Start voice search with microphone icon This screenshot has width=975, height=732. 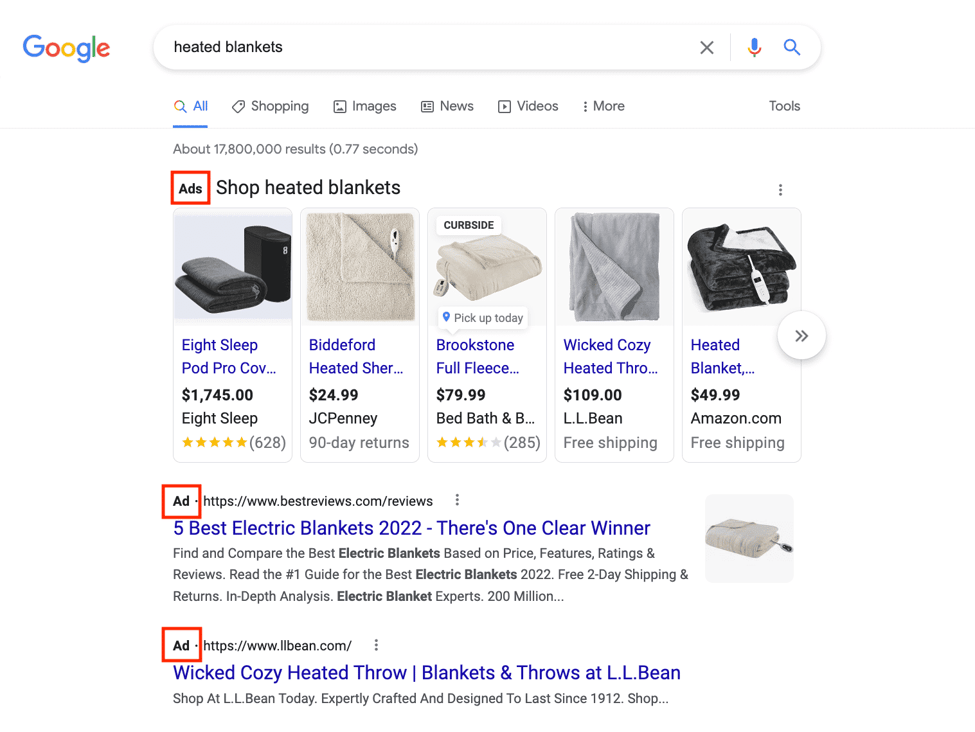[754, 47]
